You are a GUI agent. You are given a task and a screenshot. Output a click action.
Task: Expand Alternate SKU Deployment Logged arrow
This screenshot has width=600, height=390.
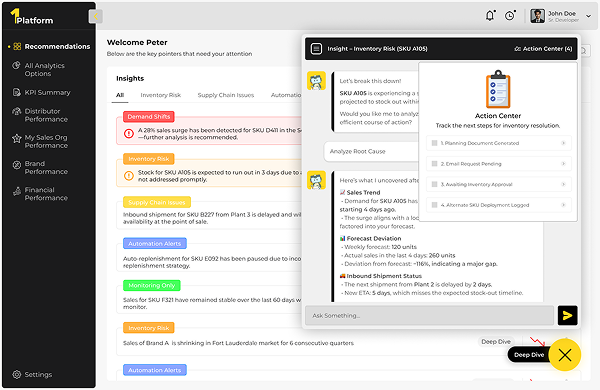pyautogui.click(x=563, y=205)
